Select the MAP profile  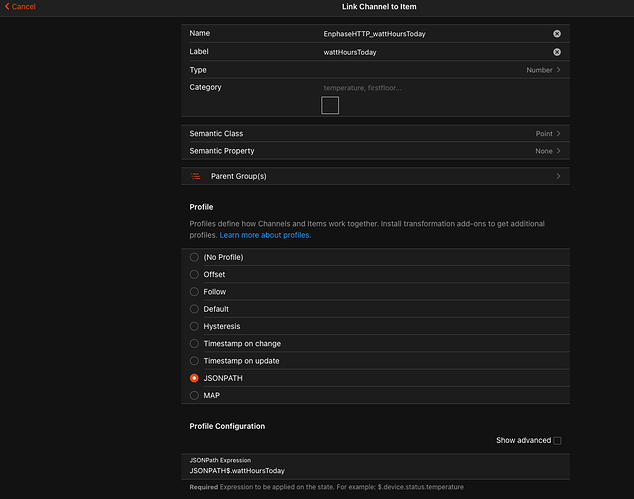(194, 395)
